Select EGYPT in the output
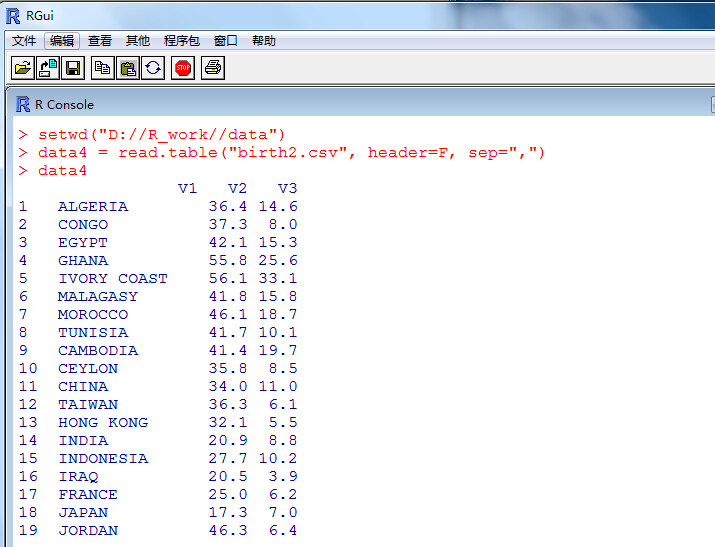Screen dimensions: 715x547 (83, 243)
